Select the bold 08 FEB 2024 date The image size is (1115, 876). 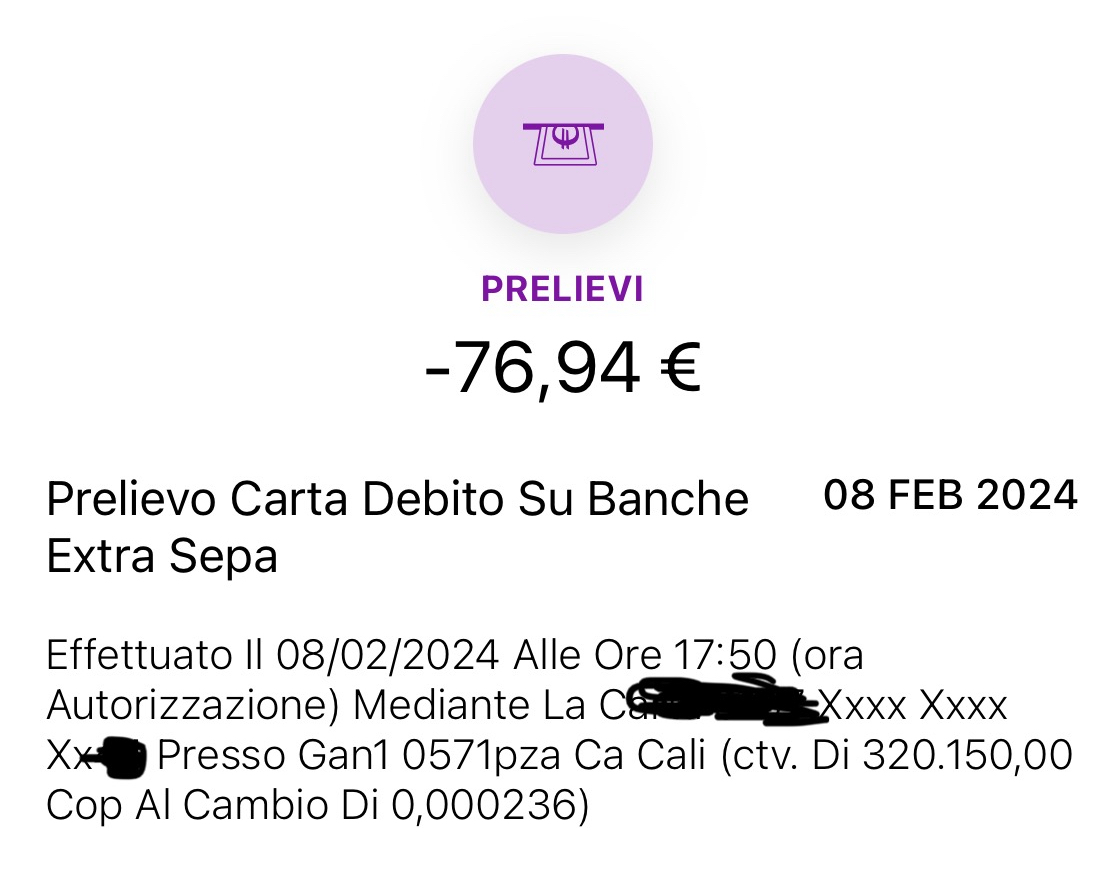tap(950, 496)
